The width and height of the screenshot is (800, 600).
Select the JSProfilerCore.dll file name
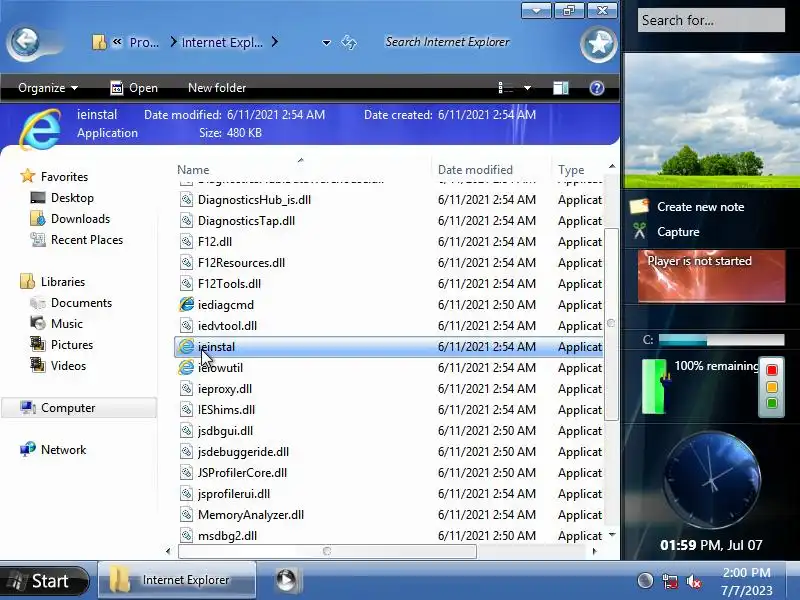pyautogui.click(x=242, y=472)
